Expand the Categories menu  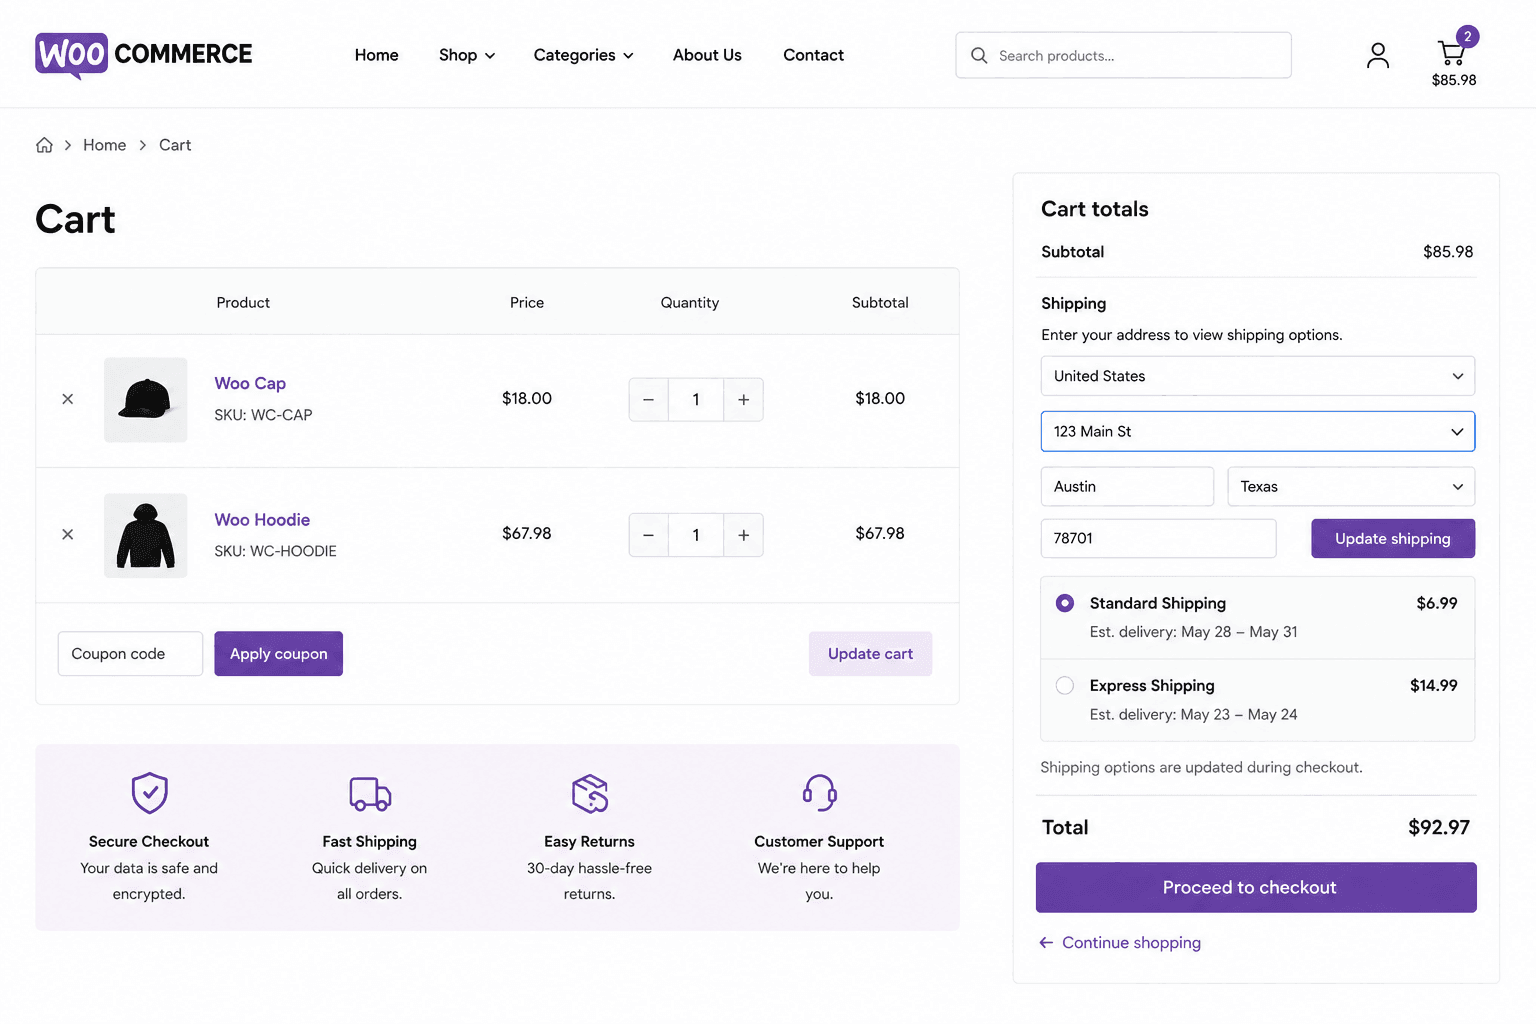584,55
